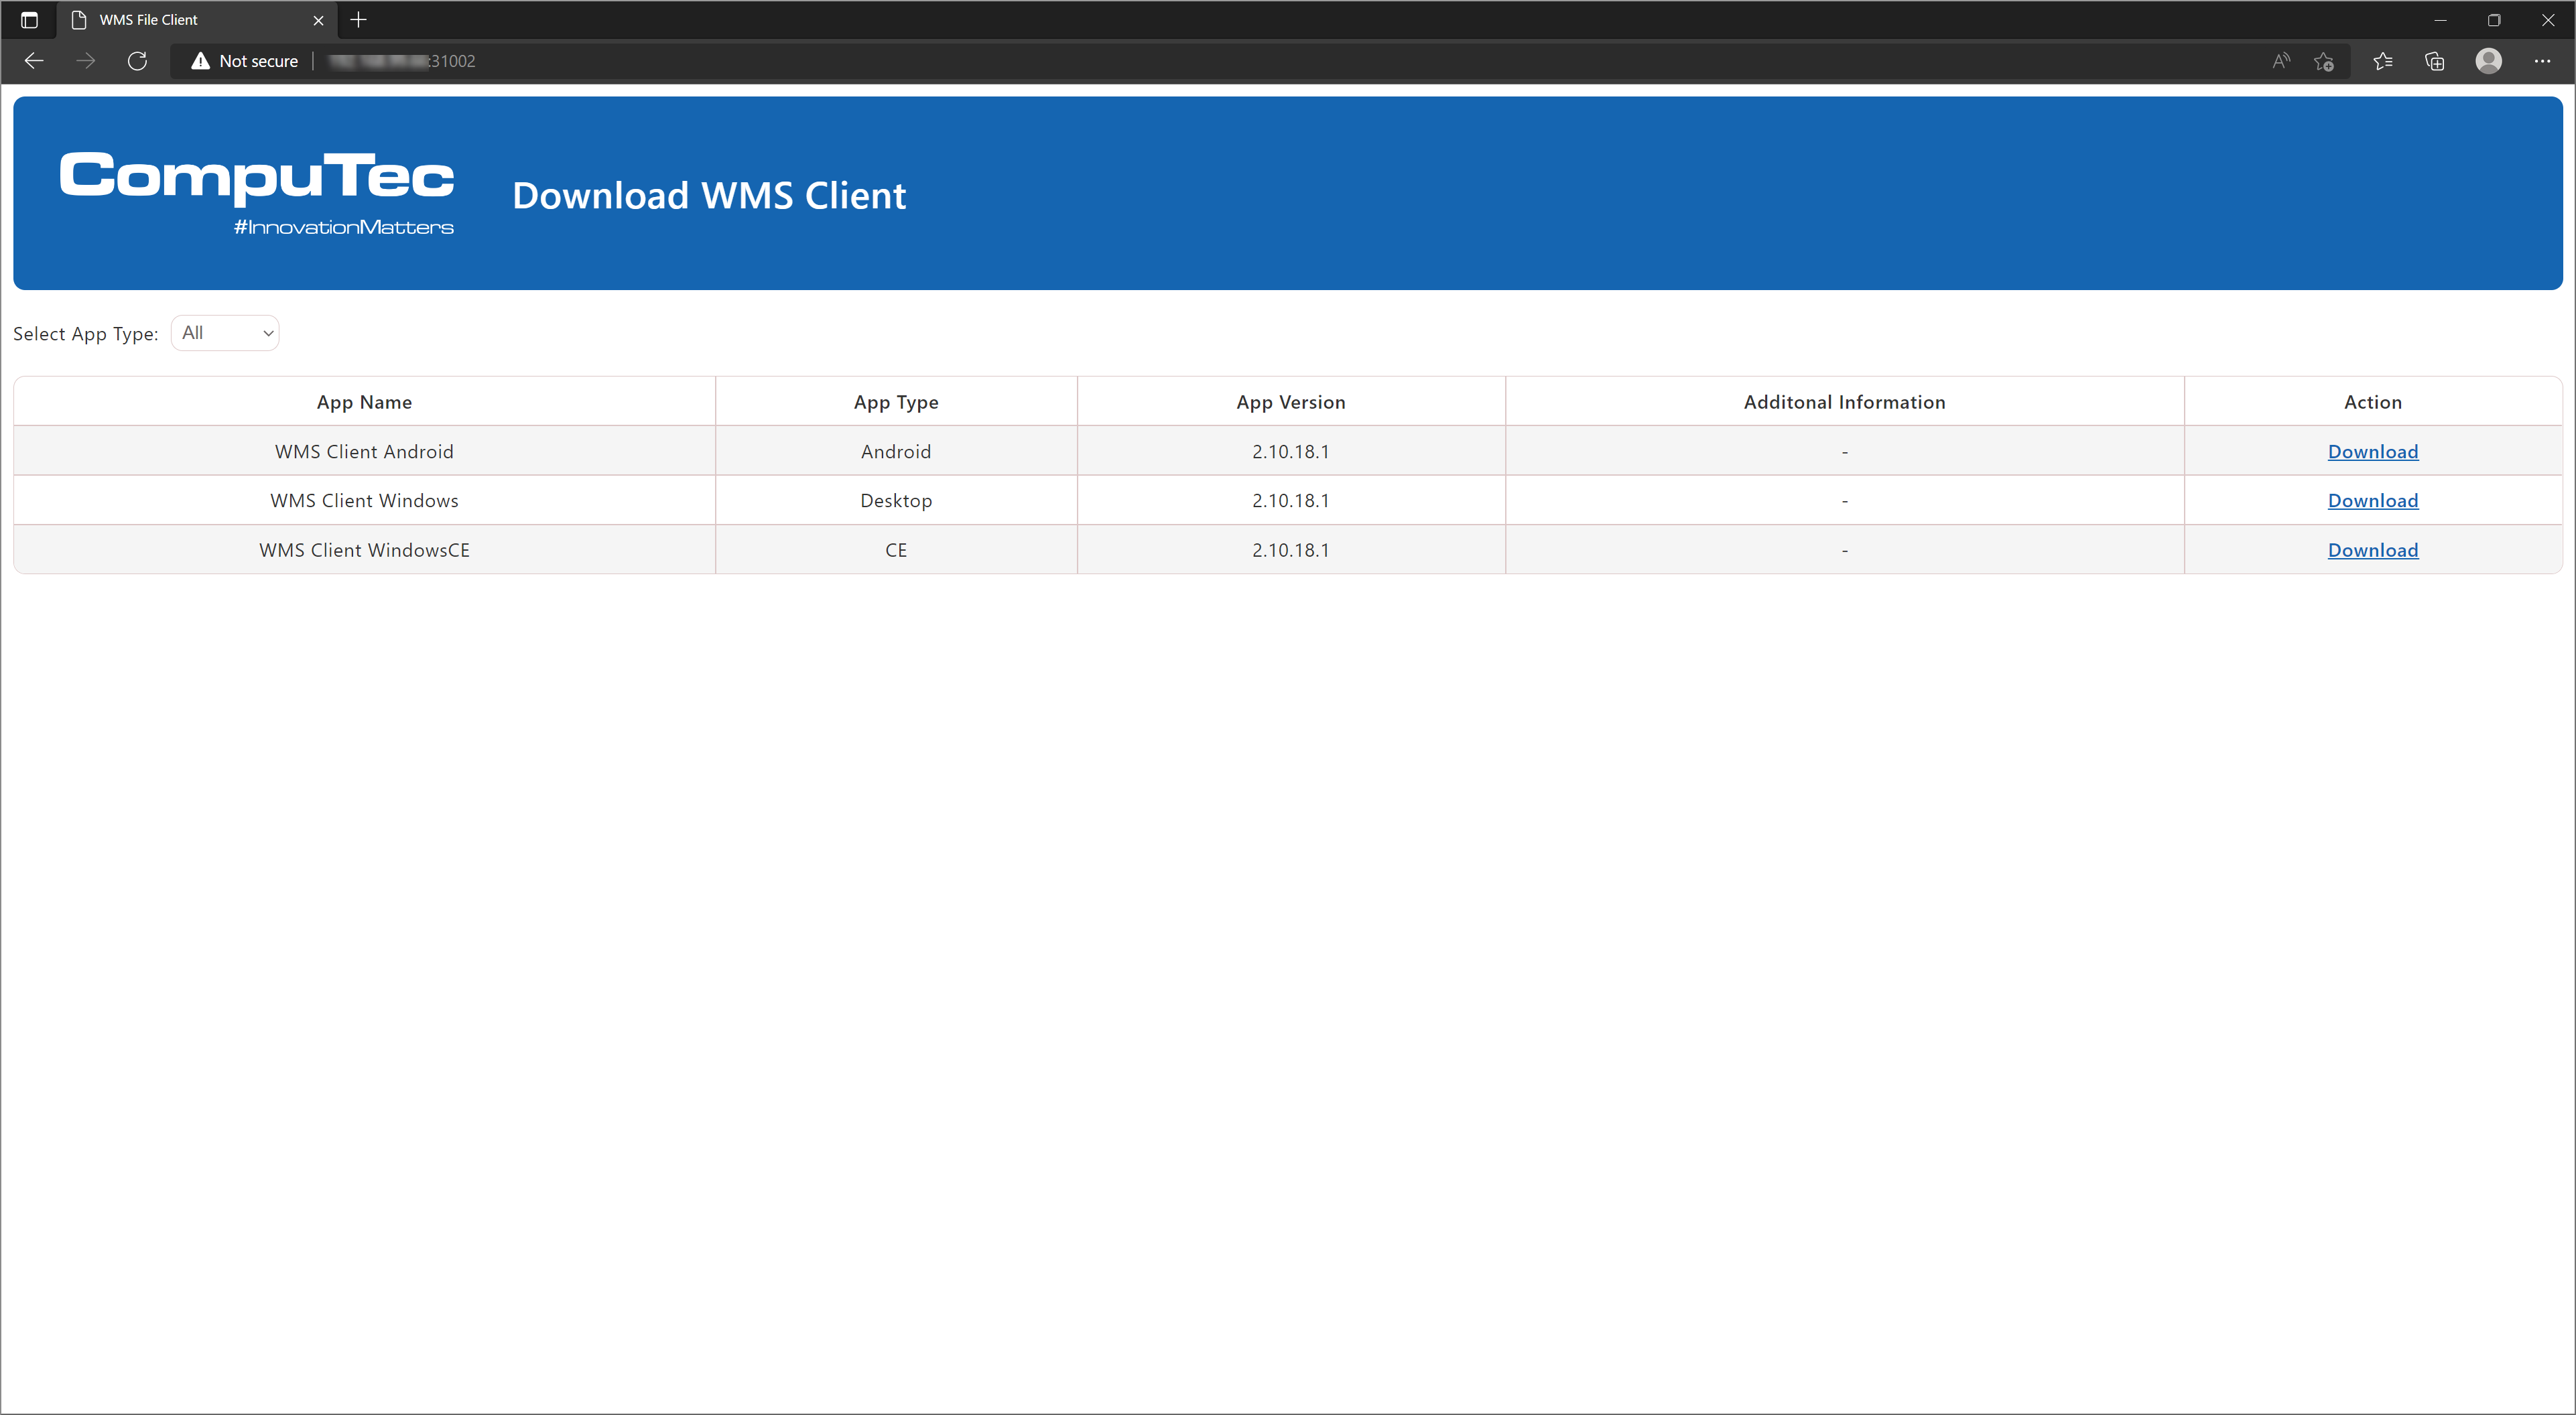
Task: Click the App Version column header
Action: pos(1290,402)
